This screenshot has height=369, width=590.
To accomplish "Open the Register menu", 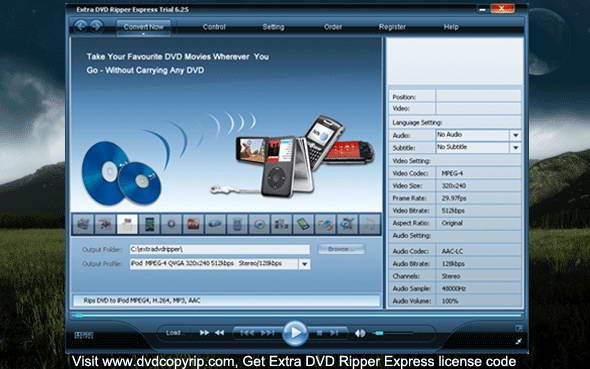I will click(392, 27).
